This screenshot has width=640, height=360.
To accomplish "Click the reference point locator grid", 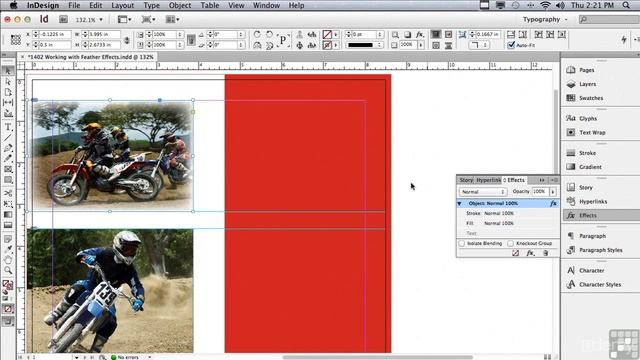I will click(16, 40).
